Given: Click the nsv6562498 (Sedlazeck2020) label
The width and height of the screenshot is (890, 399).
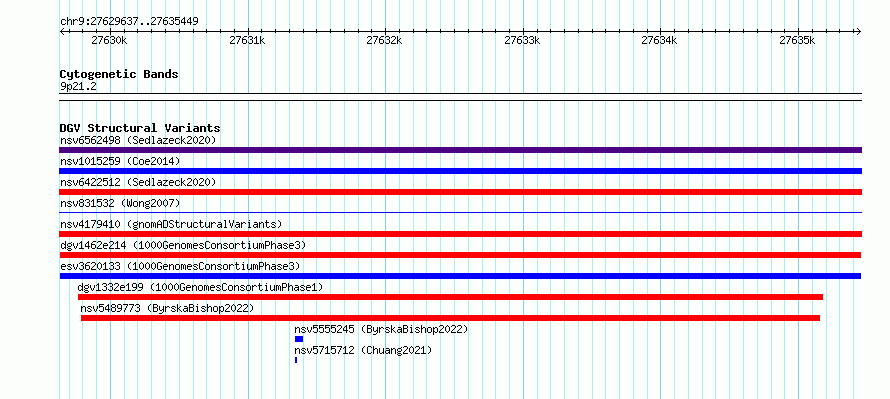Looking at the screenshot, I should pos(138,140).
